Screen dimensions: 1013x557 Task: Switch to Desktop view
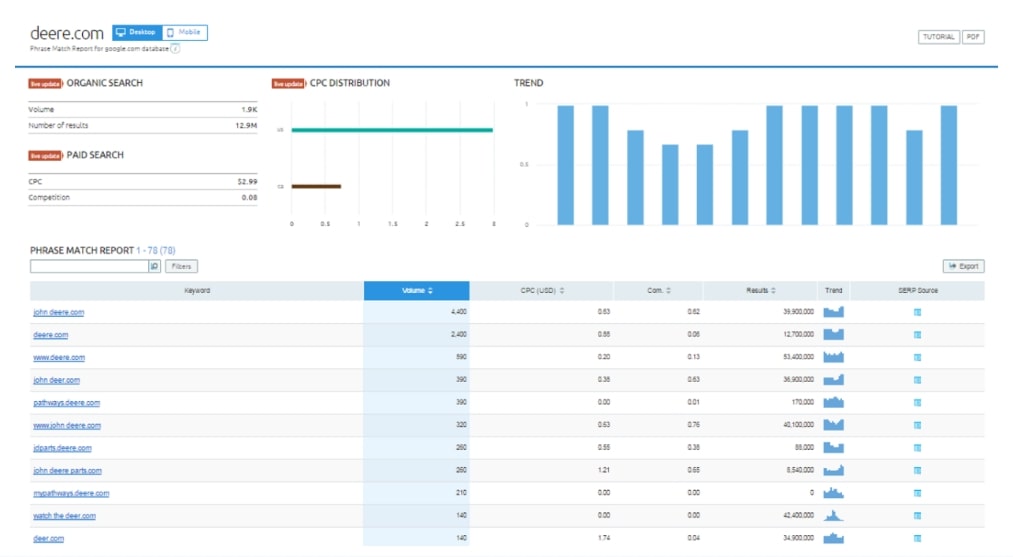[x=137, y=32]
